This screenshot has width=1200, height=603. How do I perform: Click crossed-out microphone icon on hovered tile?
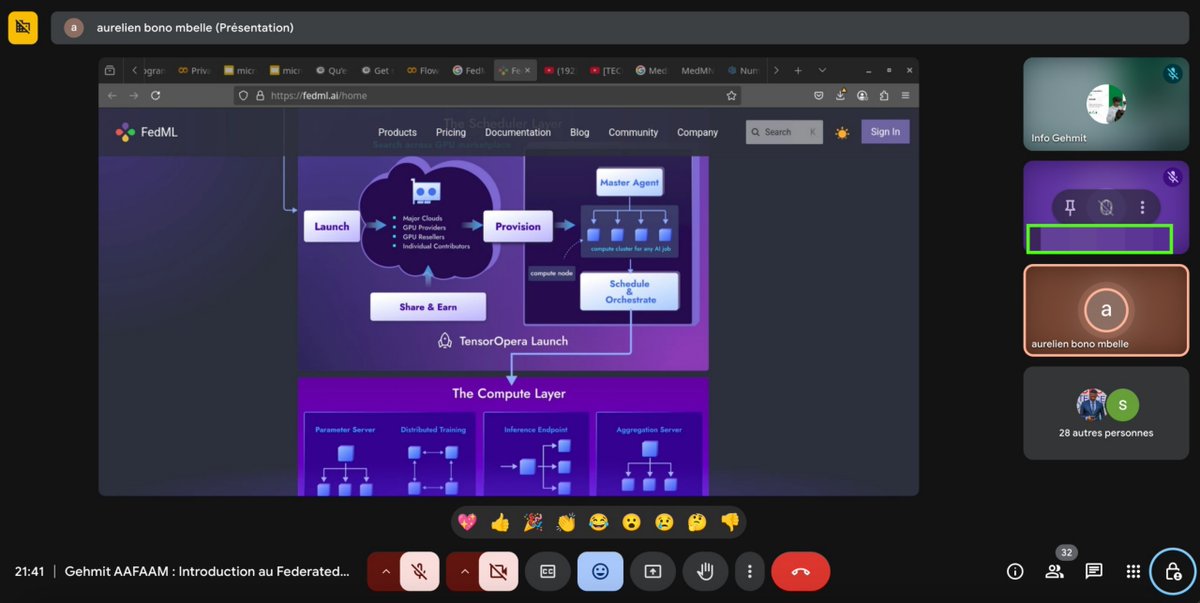click(1106, 208)
